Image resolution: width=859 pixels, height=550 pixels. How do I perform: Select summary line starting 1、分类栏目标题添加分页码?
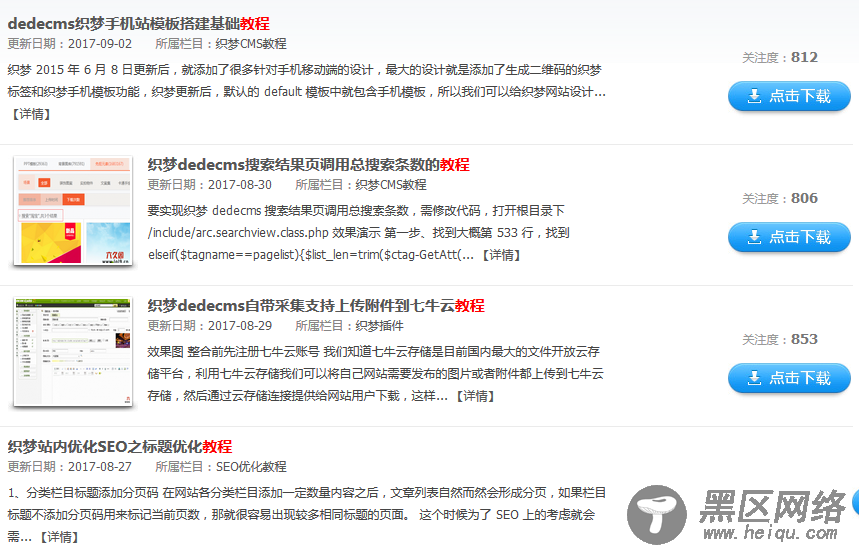click(307, 493)
